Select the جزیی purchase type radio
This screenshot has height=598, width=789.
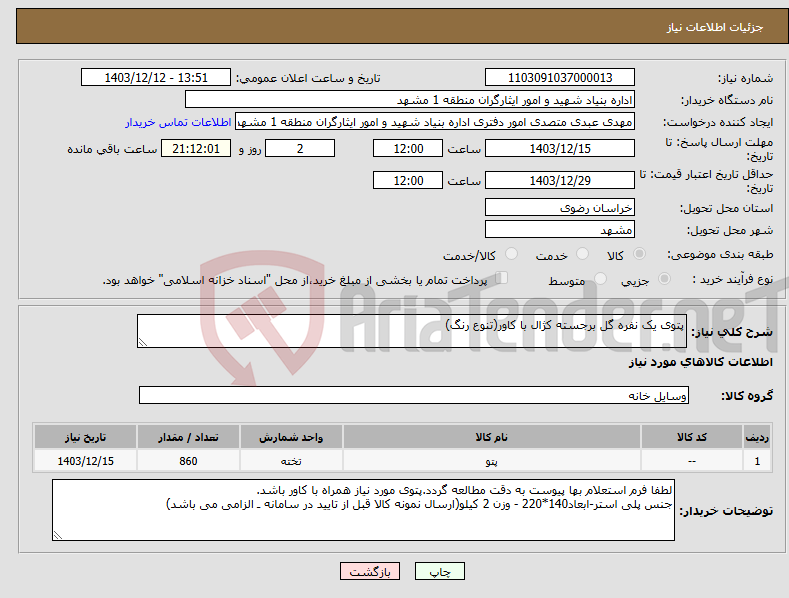coord(664,278)
